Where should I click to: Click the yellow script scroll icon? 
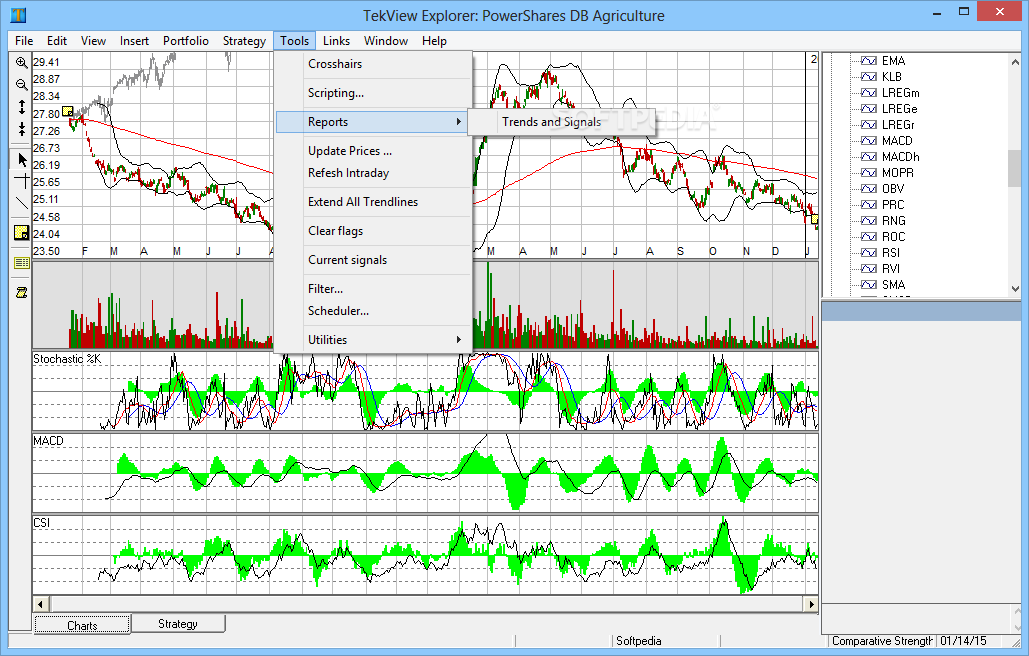tap(22, 293)
